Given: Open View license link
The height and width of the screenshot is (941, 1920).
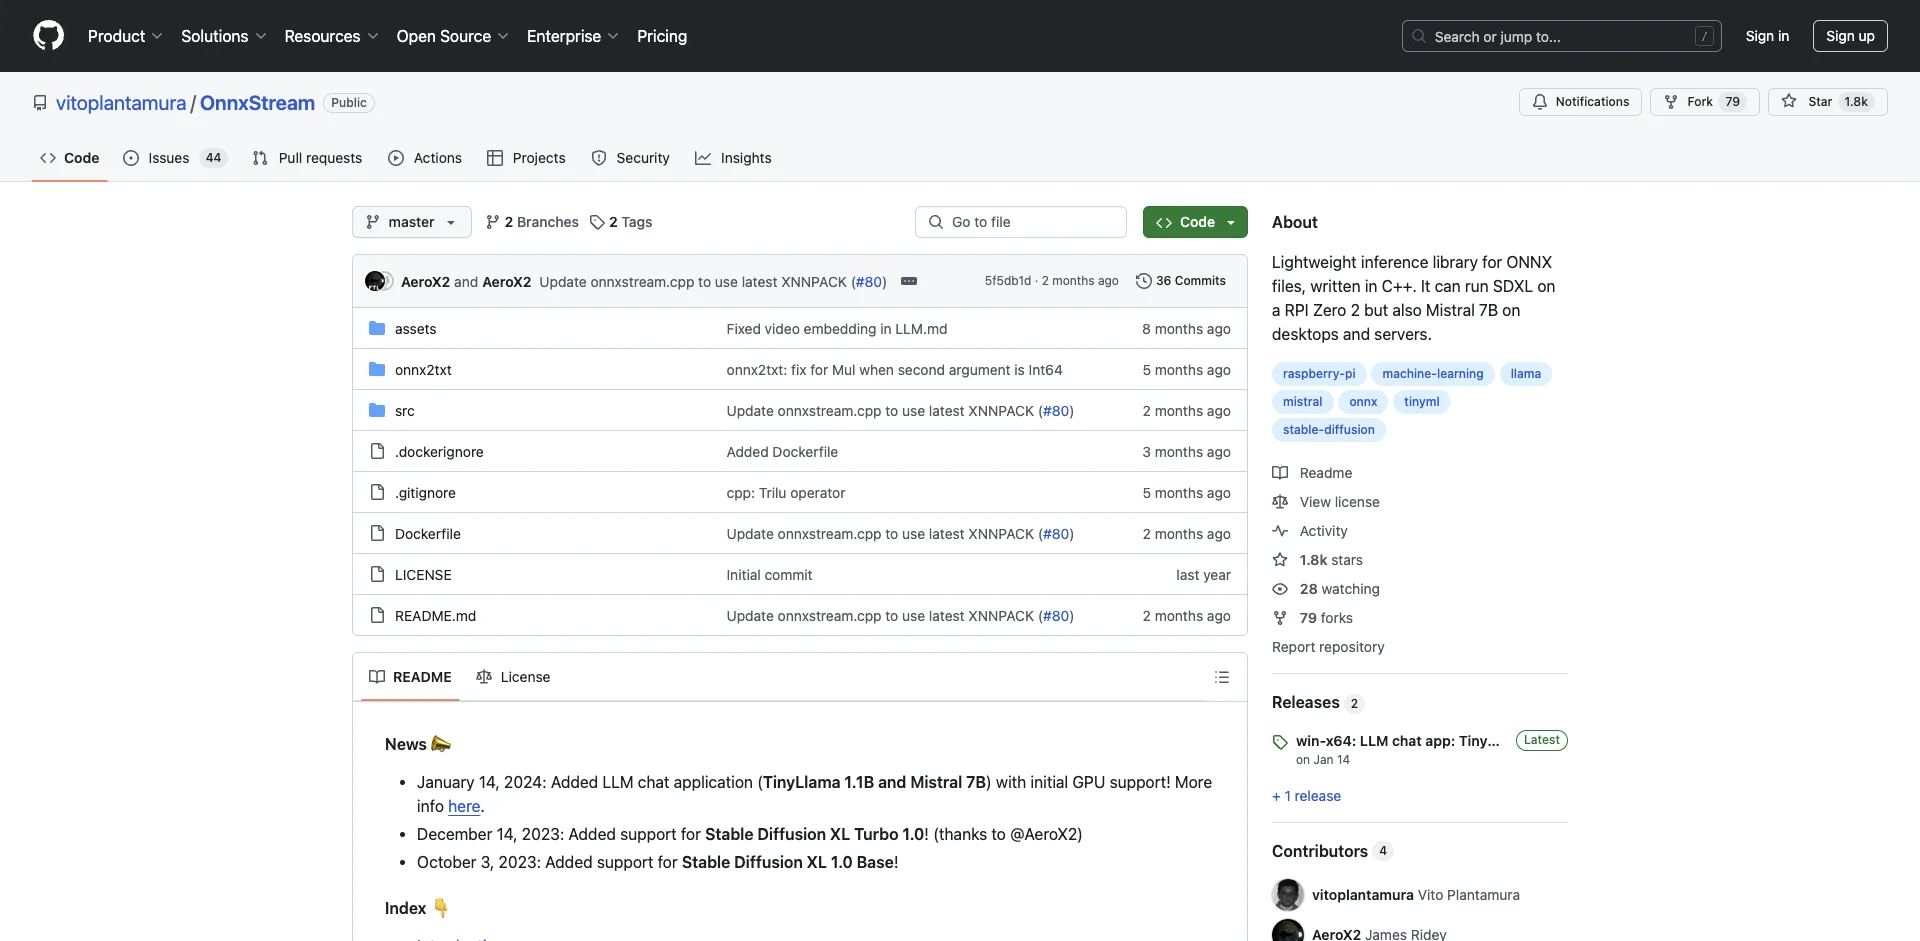Looking at the screenshot, I should click(1326, 502).
